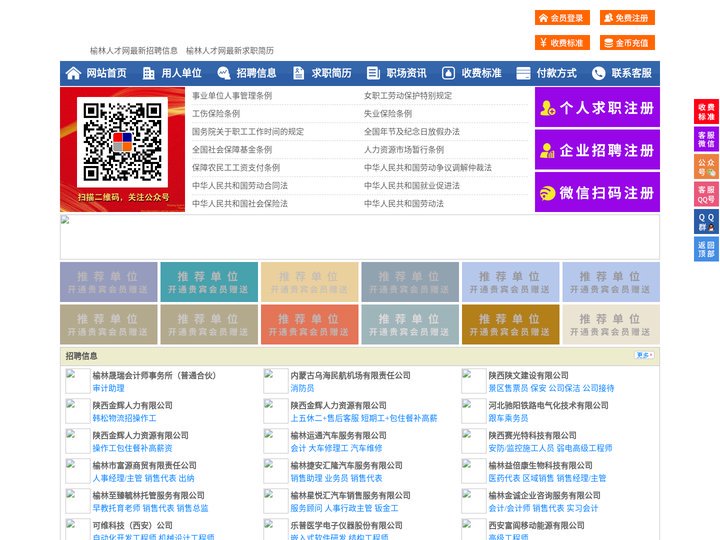Click the person icon on 个人求职注册
Viewport: 720px width, 540px height.
pyautogui.click(x=547, y=108)
